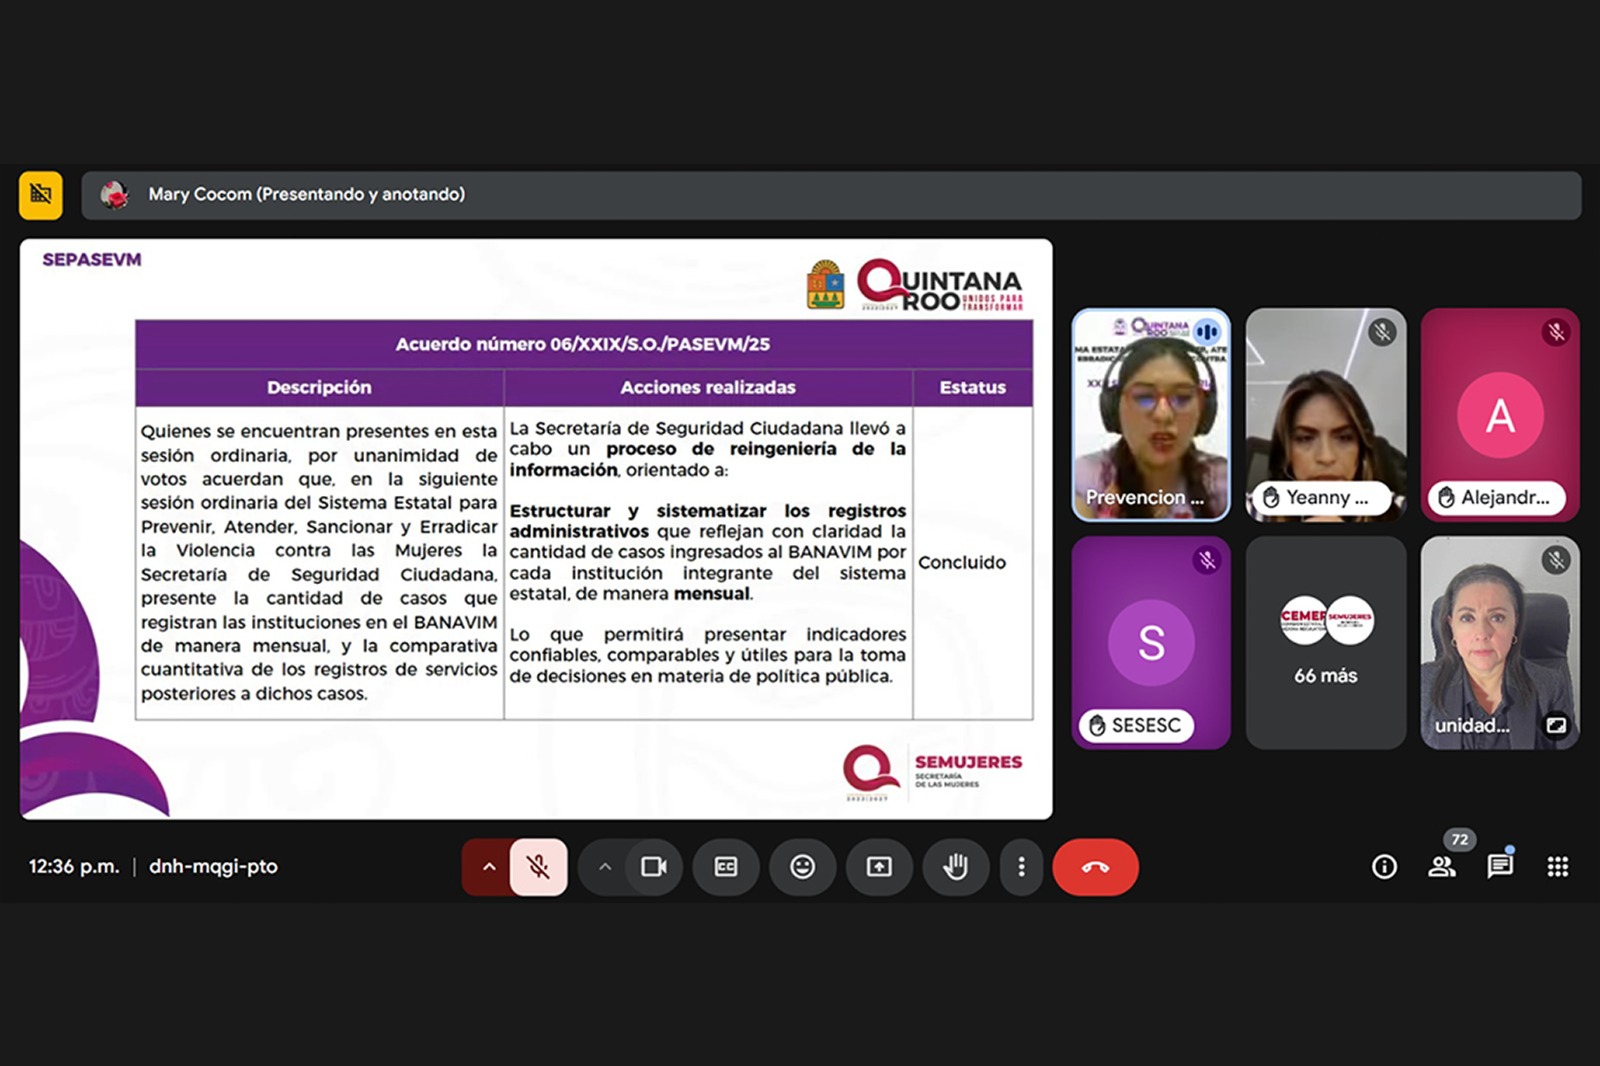Toggle the muted microphone button
Image resolution: width=1600 pixels, height=1066 pixels.
(538, 867)
